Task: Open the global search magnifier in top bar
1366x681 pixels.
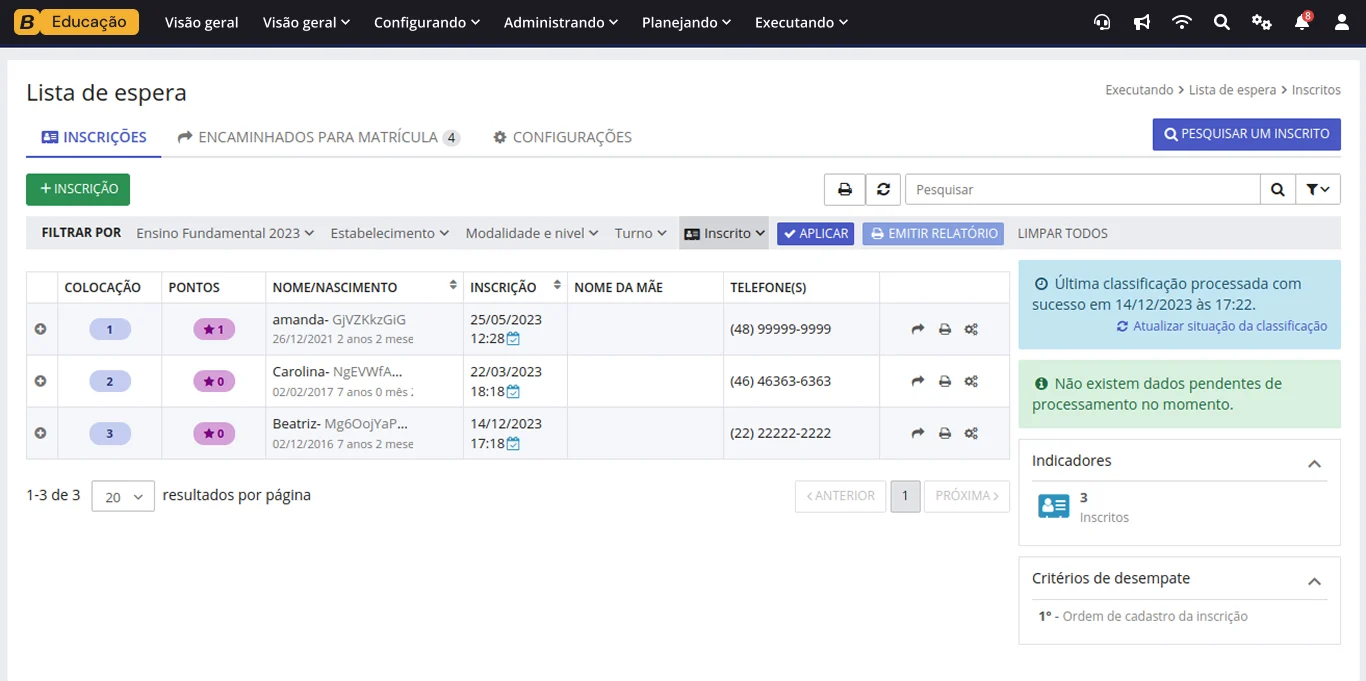Action: (1222, 22)
